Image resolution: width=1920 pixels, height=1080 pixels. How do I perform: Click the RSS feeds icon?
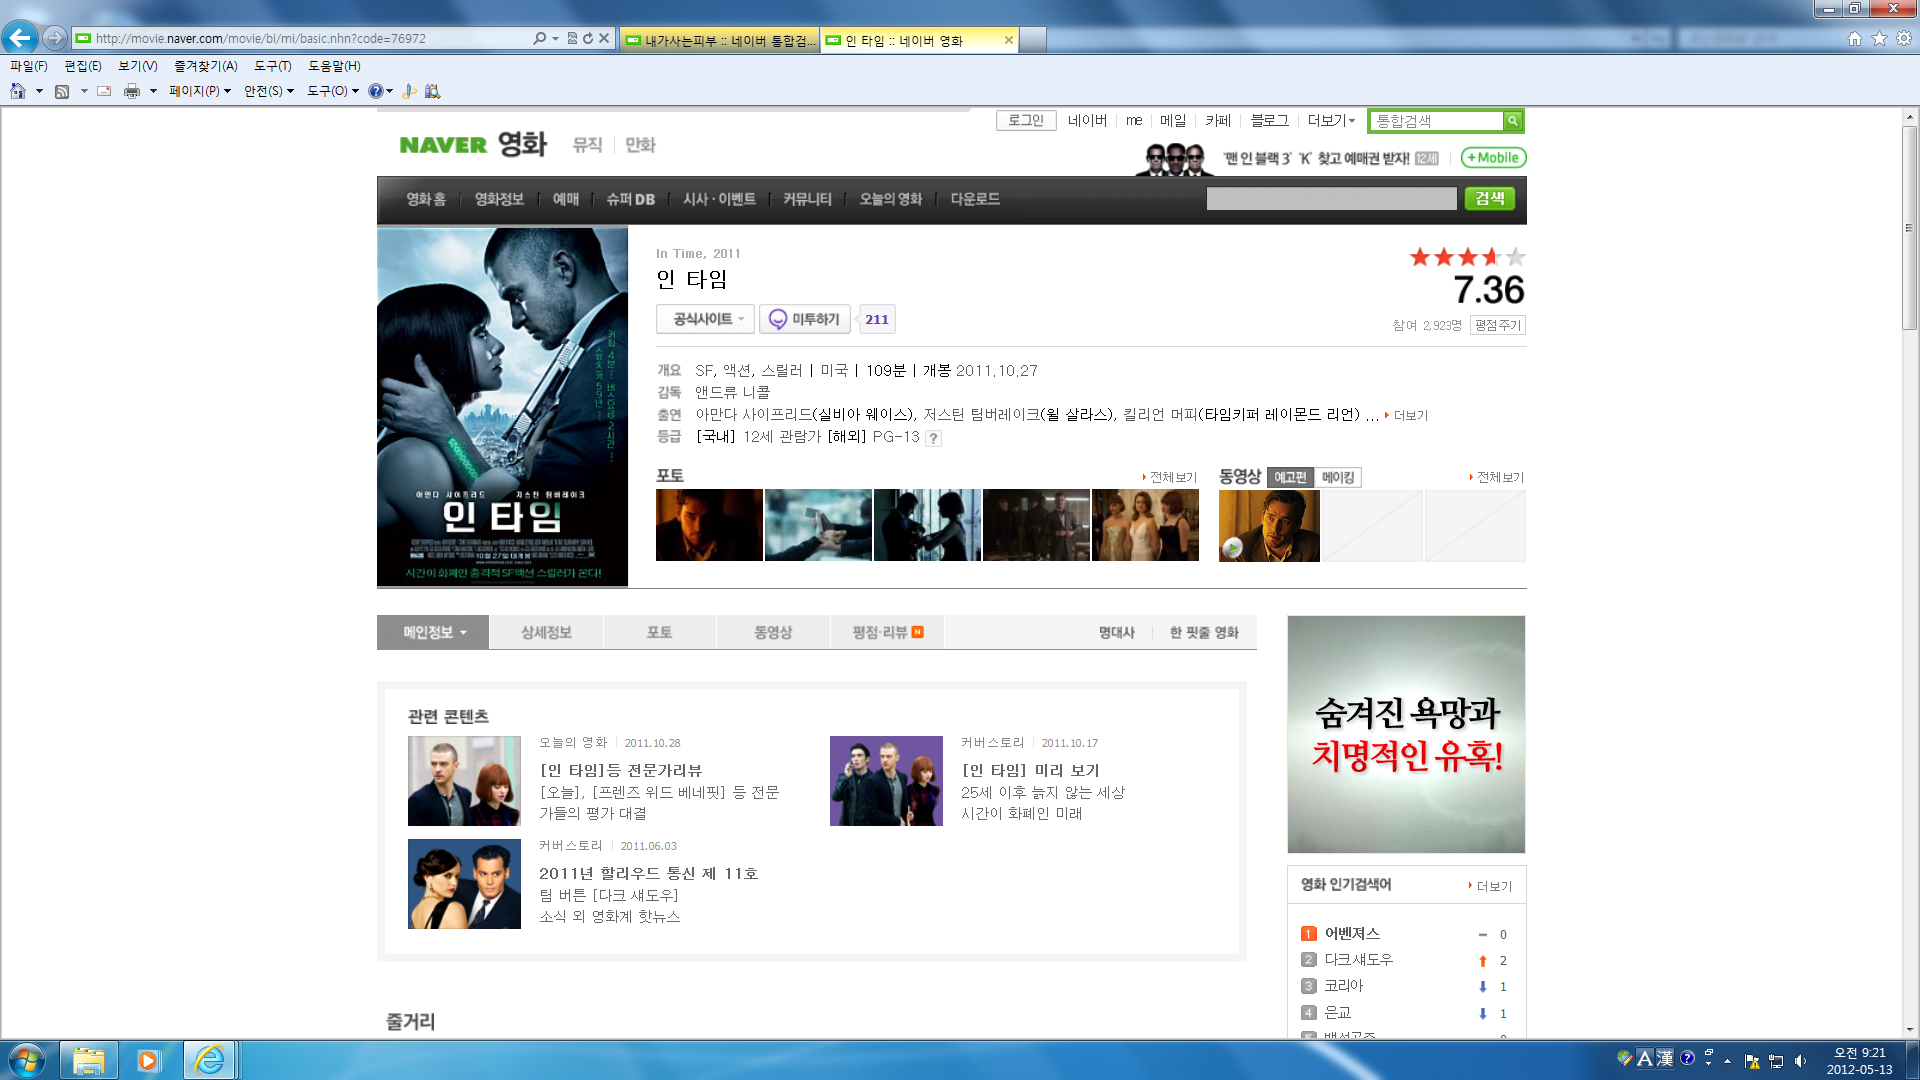pyautogui.click(x=62, y=91)
